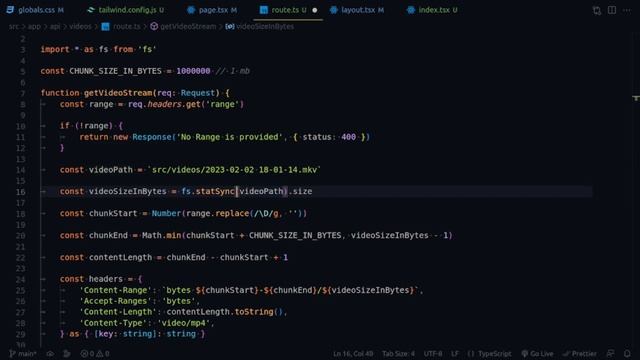Click 'Number' on line 18
Viewport: 640px width, 360px height.
click(x=166, y=213)
